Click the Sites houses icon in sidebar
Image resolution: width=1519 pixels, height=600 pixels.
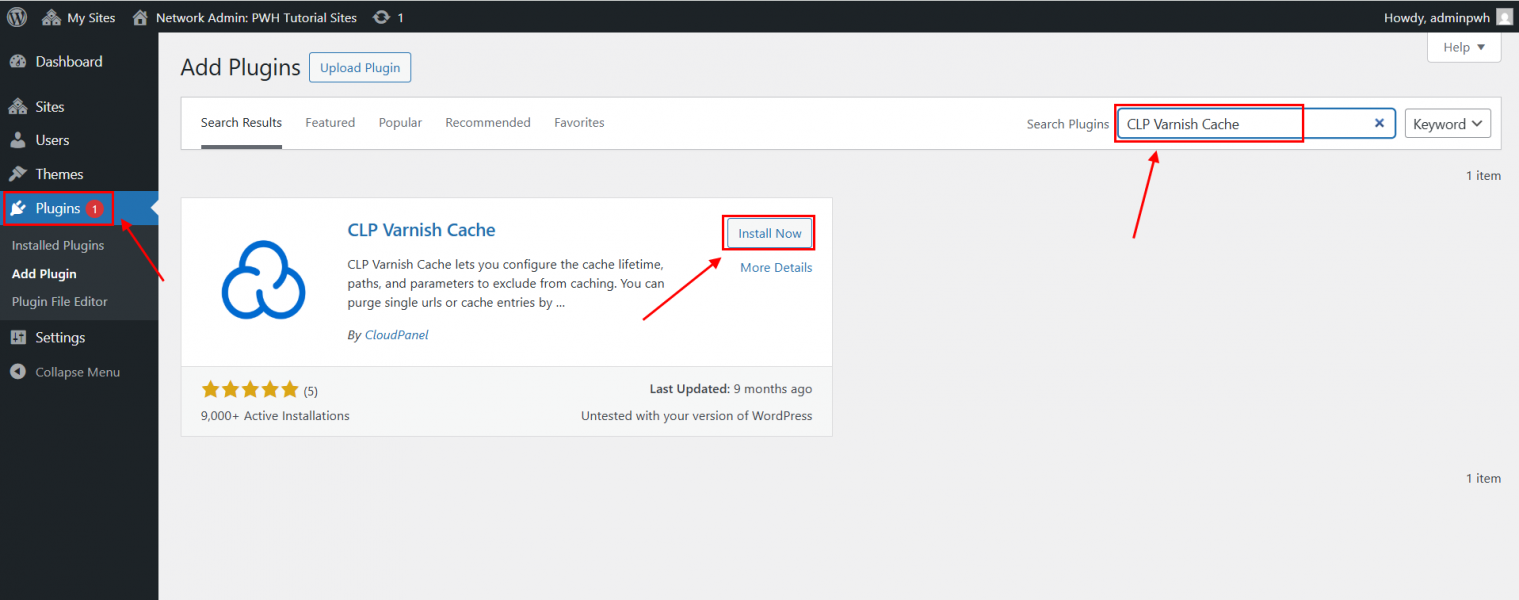tap(18, 107)
